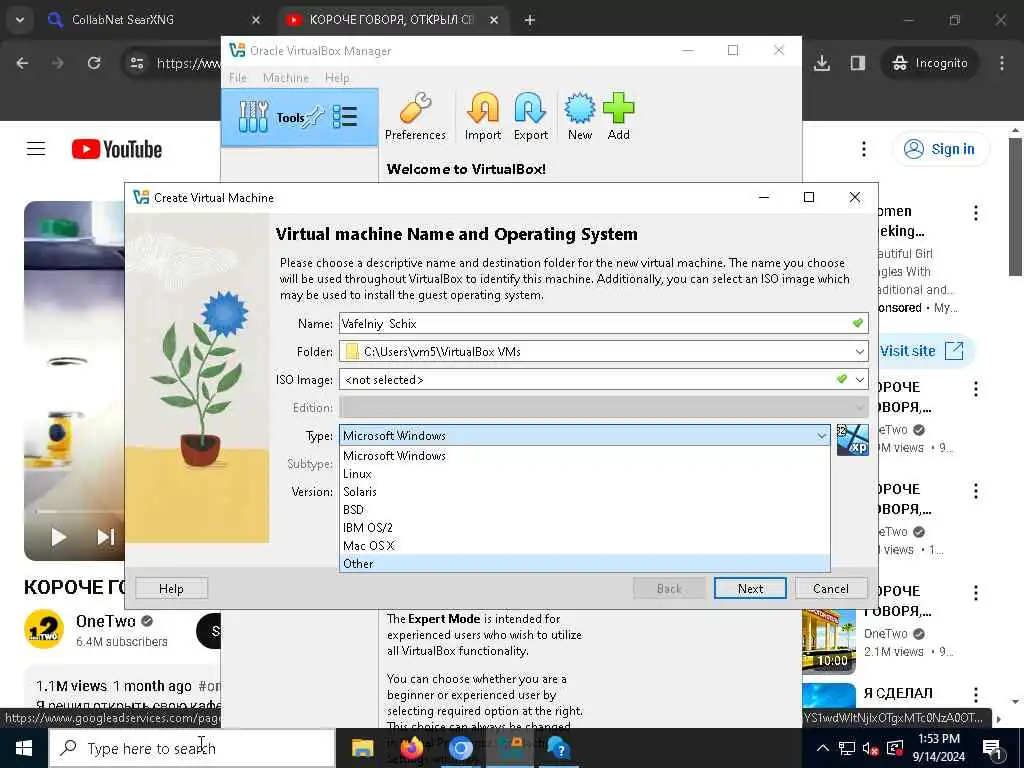Skip to next YouTube video

(105, 537)
